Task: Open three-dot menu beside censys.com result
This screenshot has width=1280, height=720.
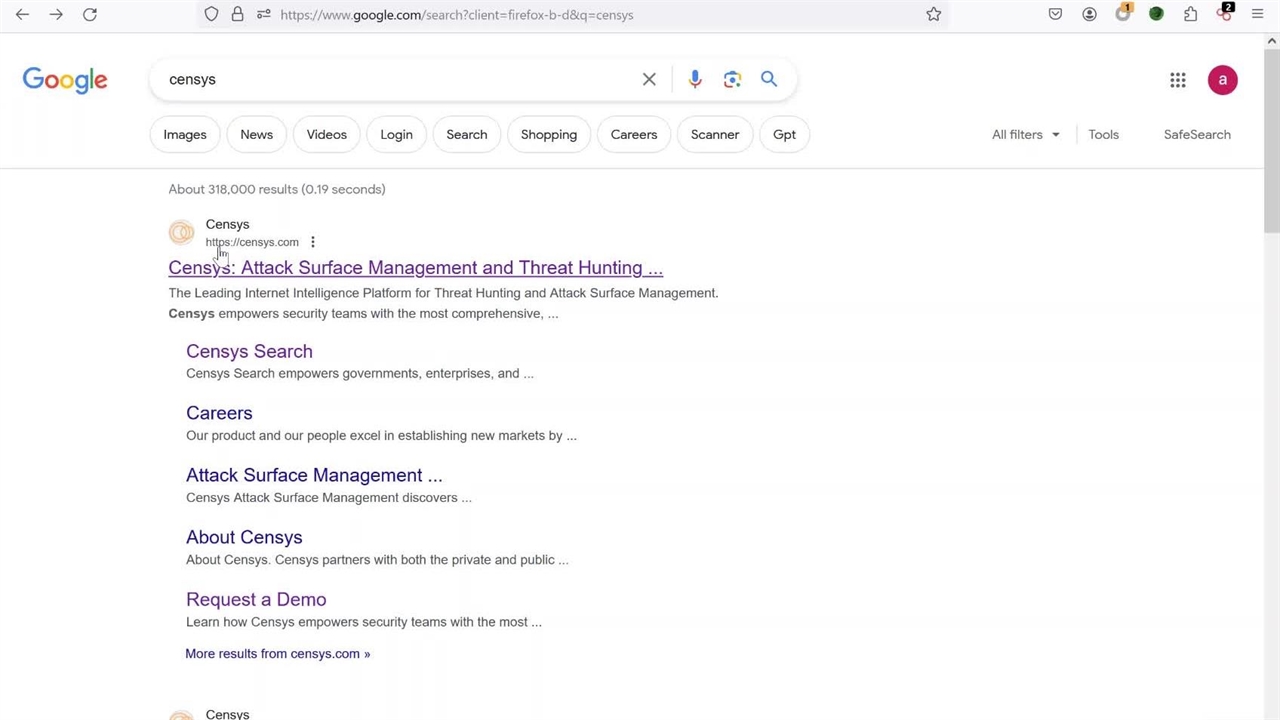Action: [x=313, y=242]
